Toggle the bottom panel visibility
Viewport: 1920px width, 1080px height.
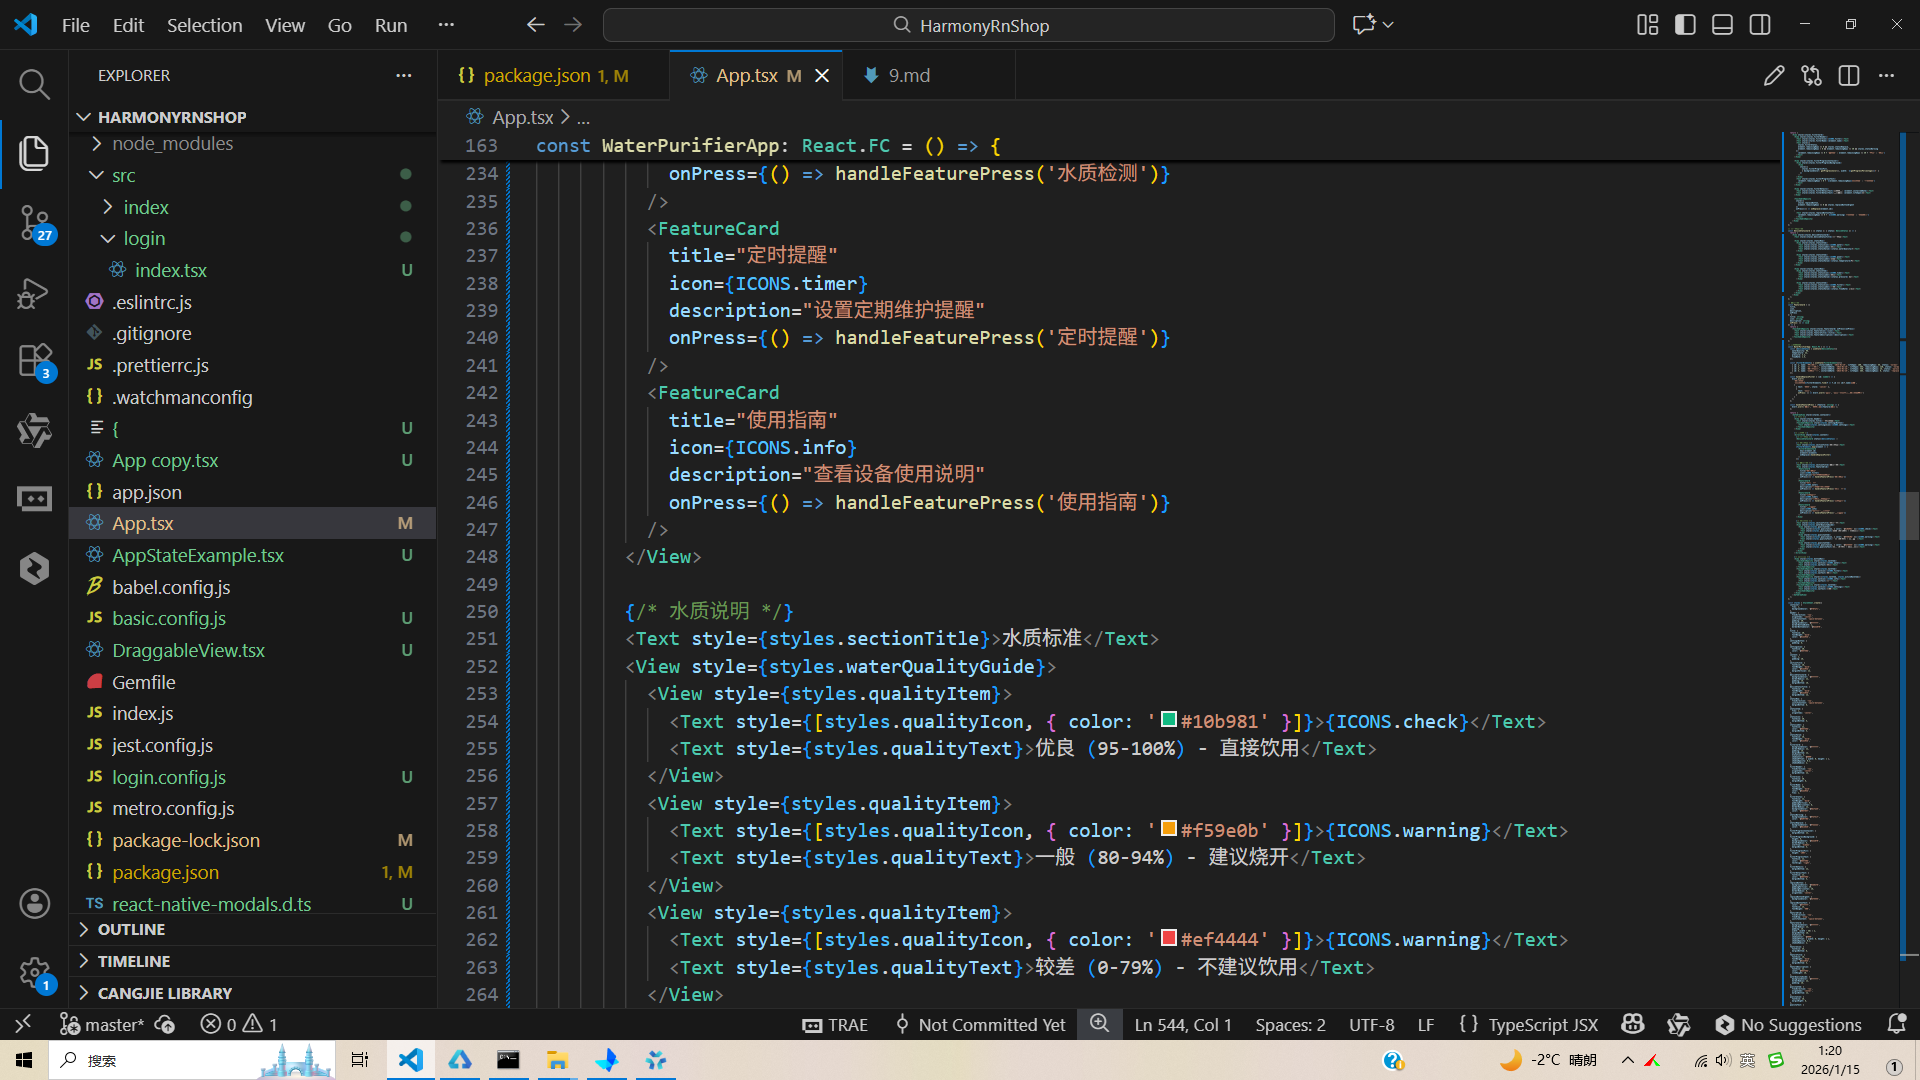pos(1722,25)
